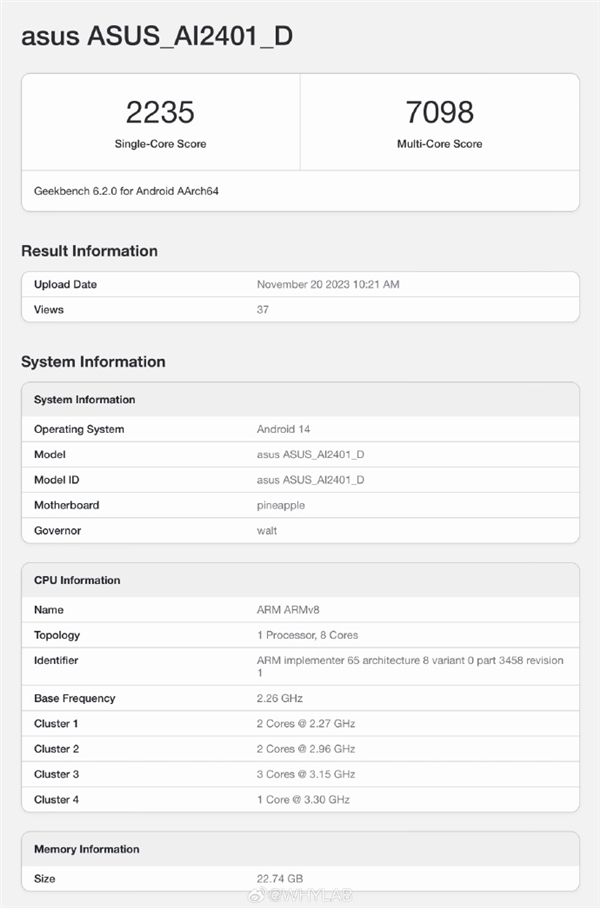The width and height of the screenshot is (600, 908).
Task: Click the Topology value 1 Processor, 8 Cores
Action: point(307,635)
